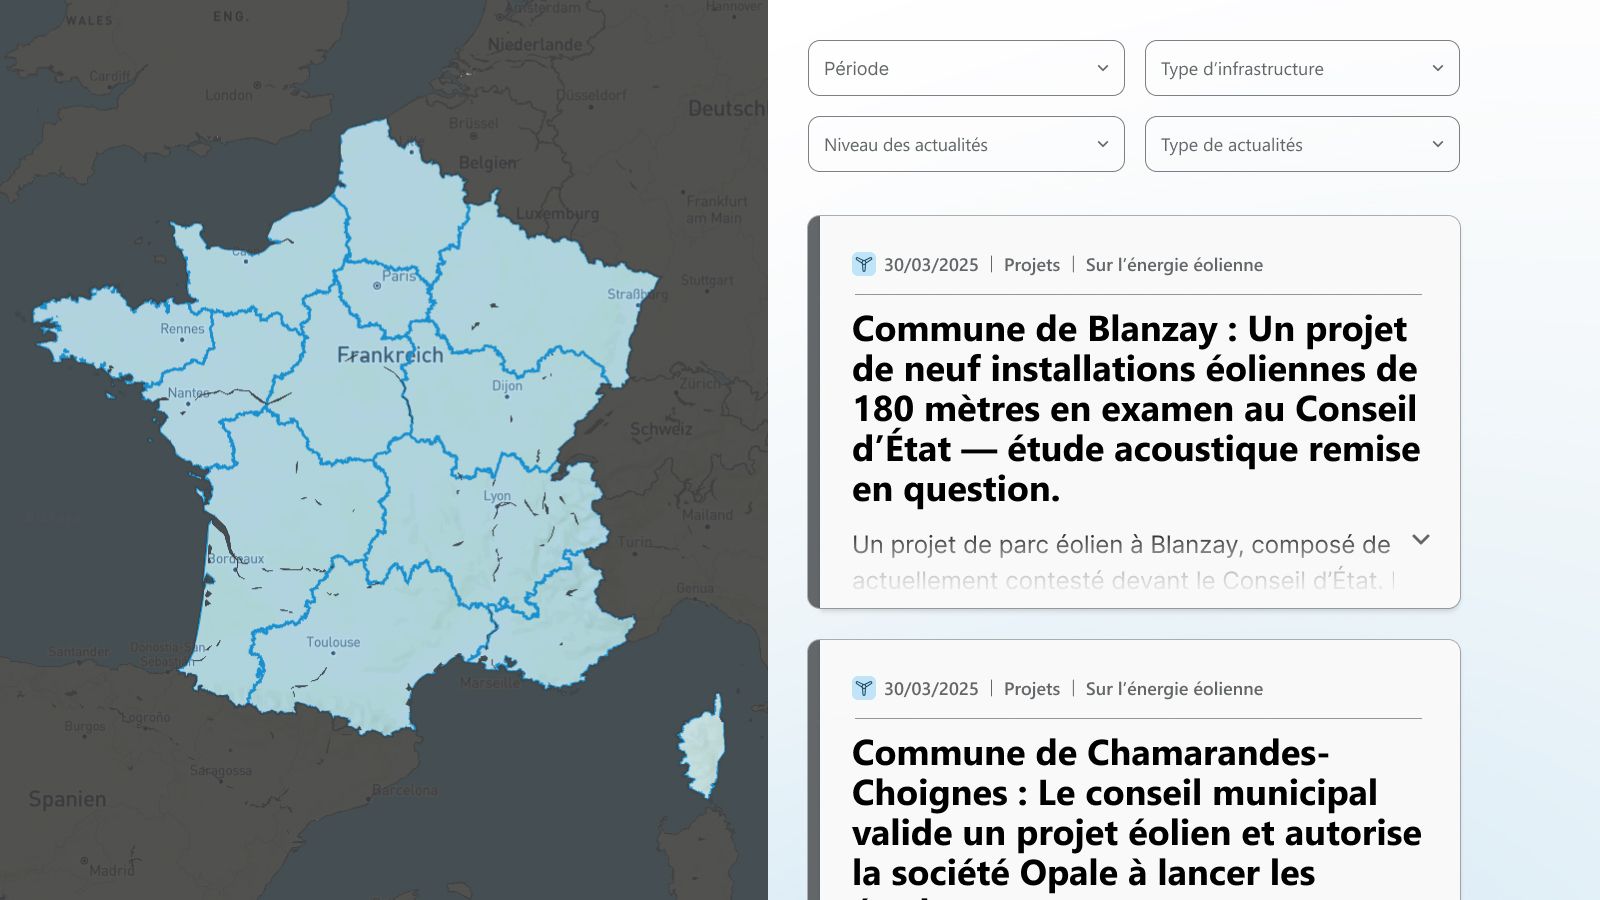The width and height of the screenshot is (1600, 900).
Task: Click the Projets tag on Blanzay article
Action: point(1031,265)
